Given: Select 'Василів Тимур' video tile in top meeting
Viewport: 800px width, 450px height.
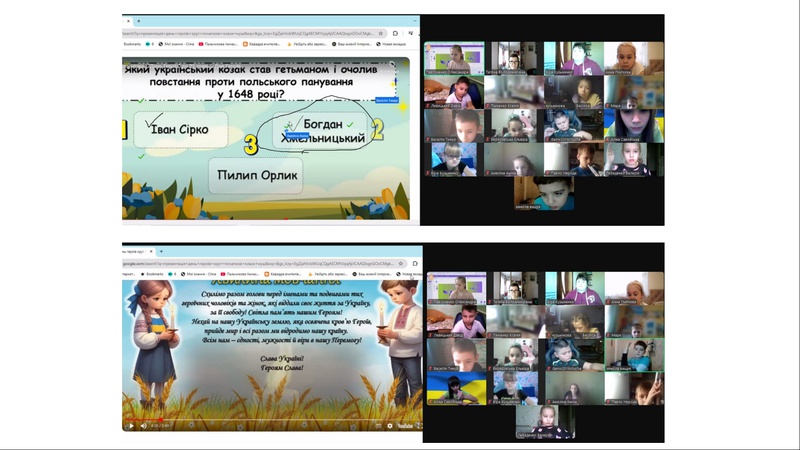Looking at the screenshot, I should click(x=454, y=126).
